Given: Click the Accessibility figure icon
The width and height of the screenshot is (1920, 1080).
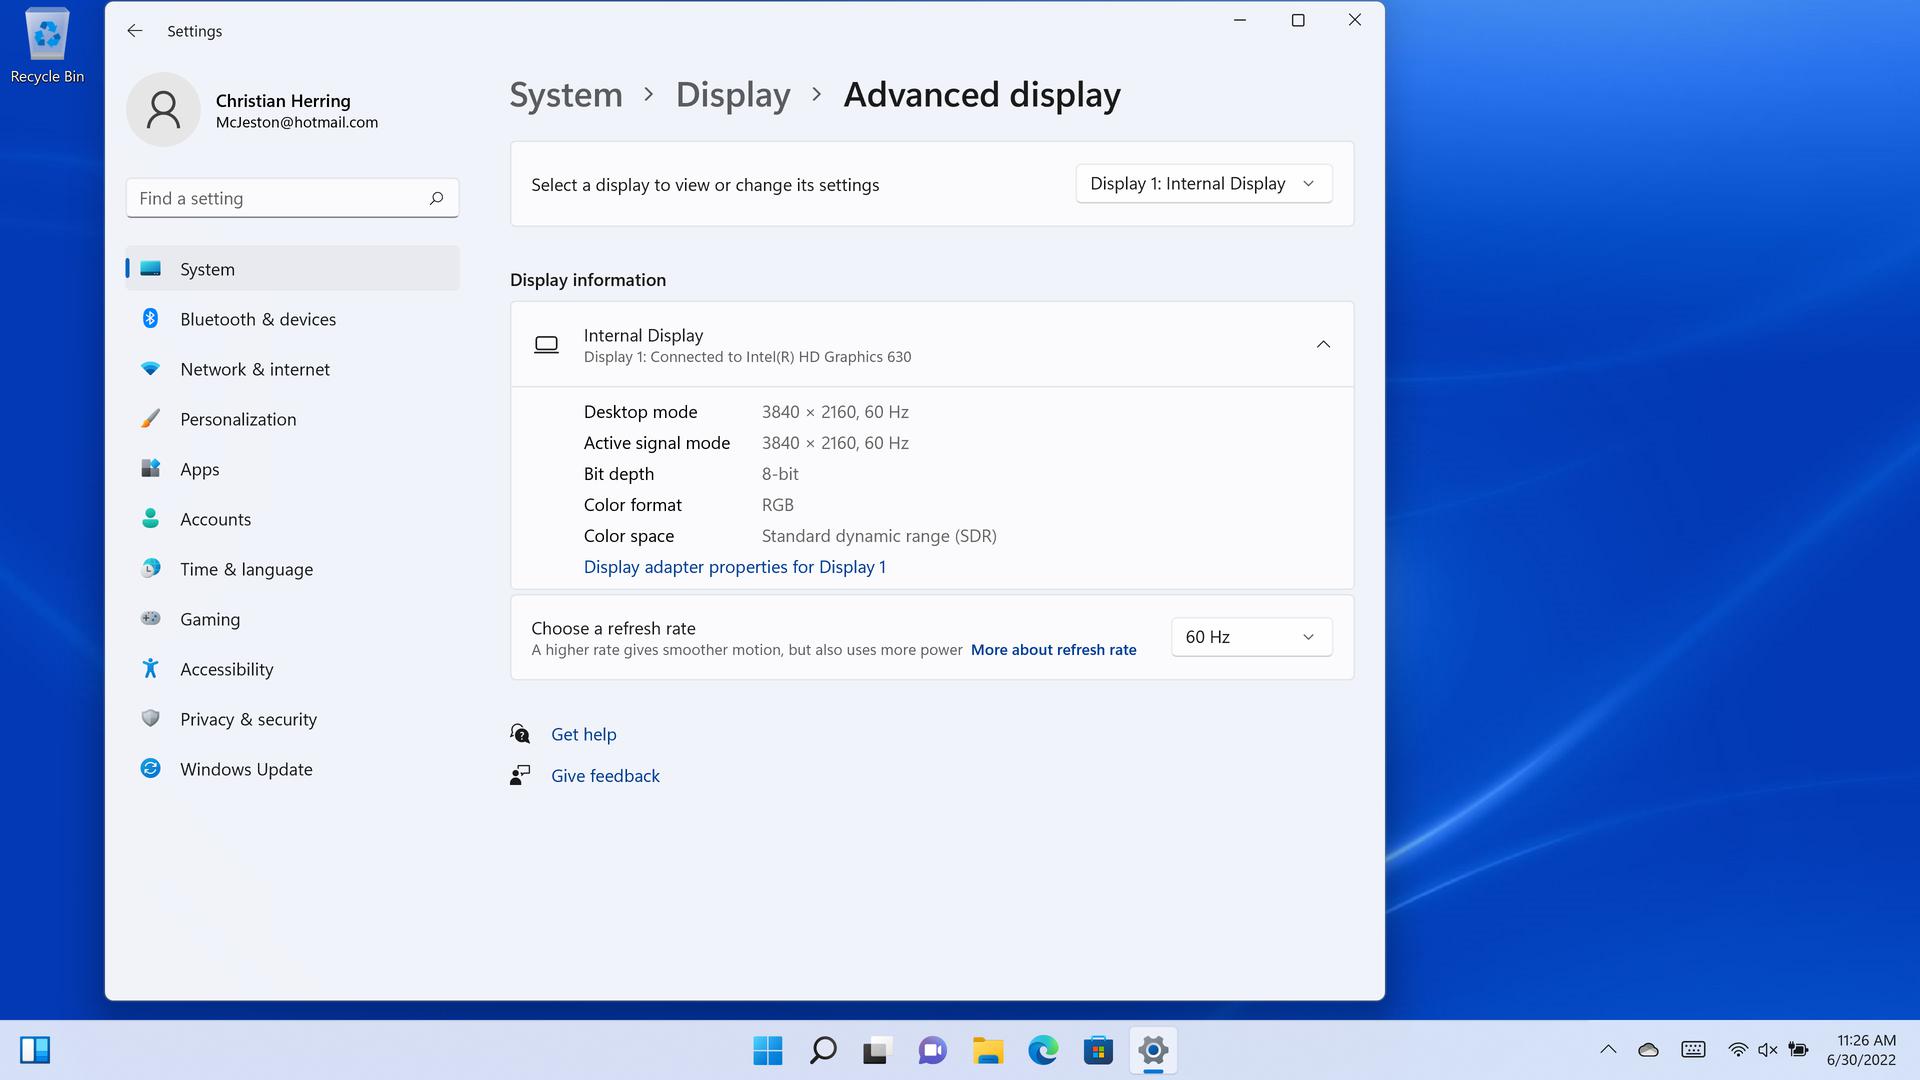Looking at the screenshot, I should point(150,668).
